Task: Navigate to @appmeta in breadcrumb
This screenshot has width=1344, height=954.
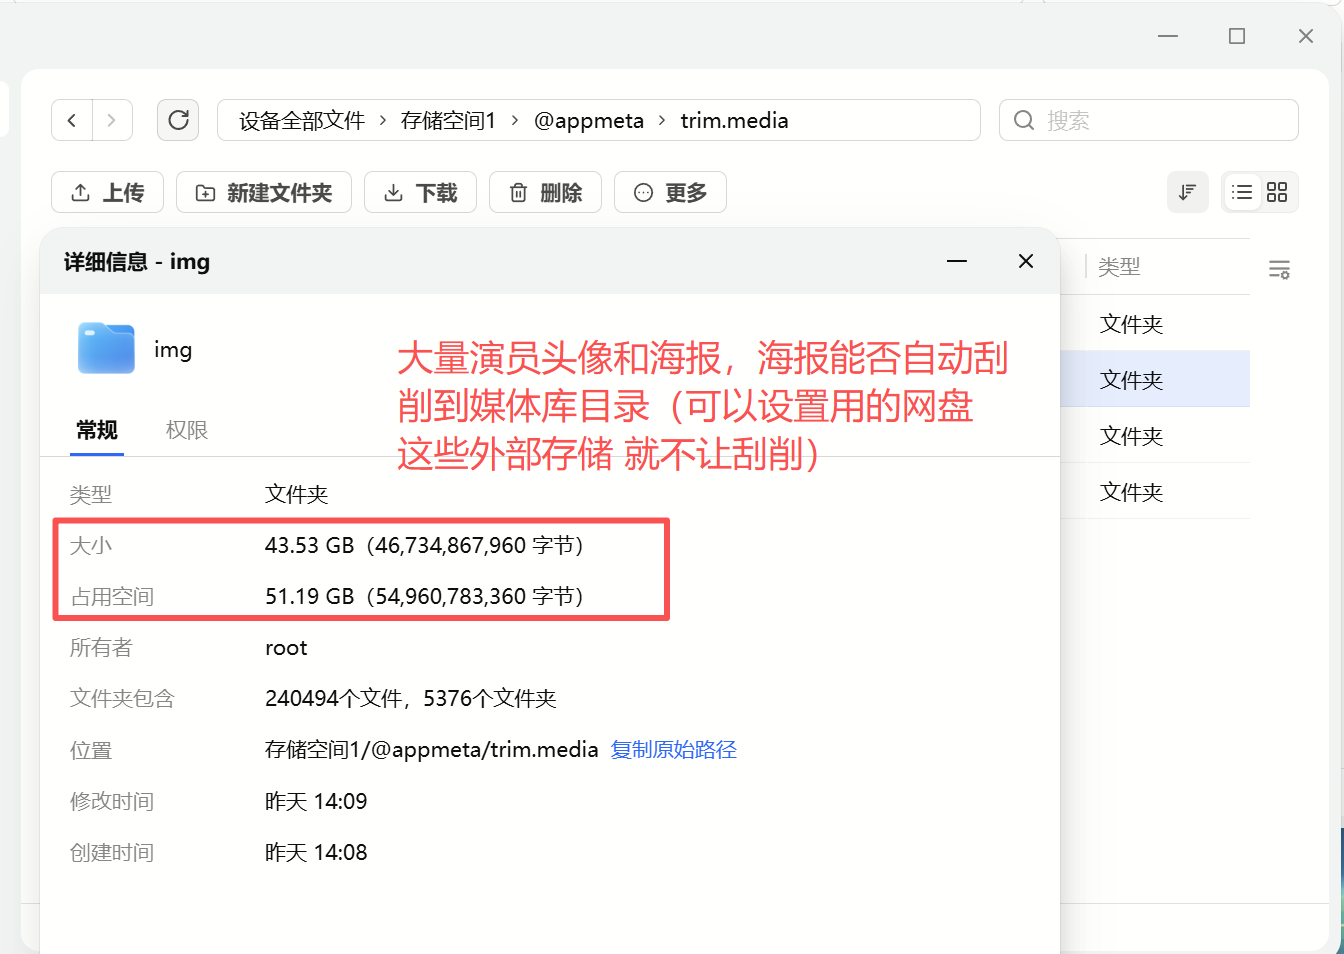Action: click(x=589, y=121)
